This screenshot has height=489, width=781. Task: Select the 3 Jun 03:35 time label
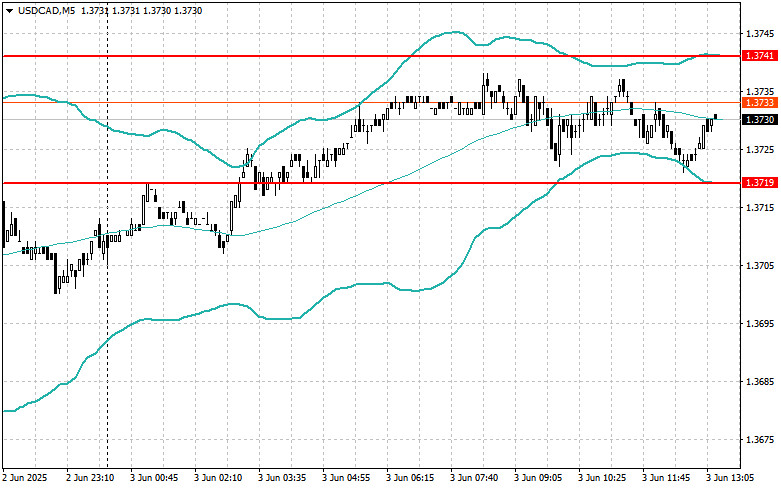(282, 478)
